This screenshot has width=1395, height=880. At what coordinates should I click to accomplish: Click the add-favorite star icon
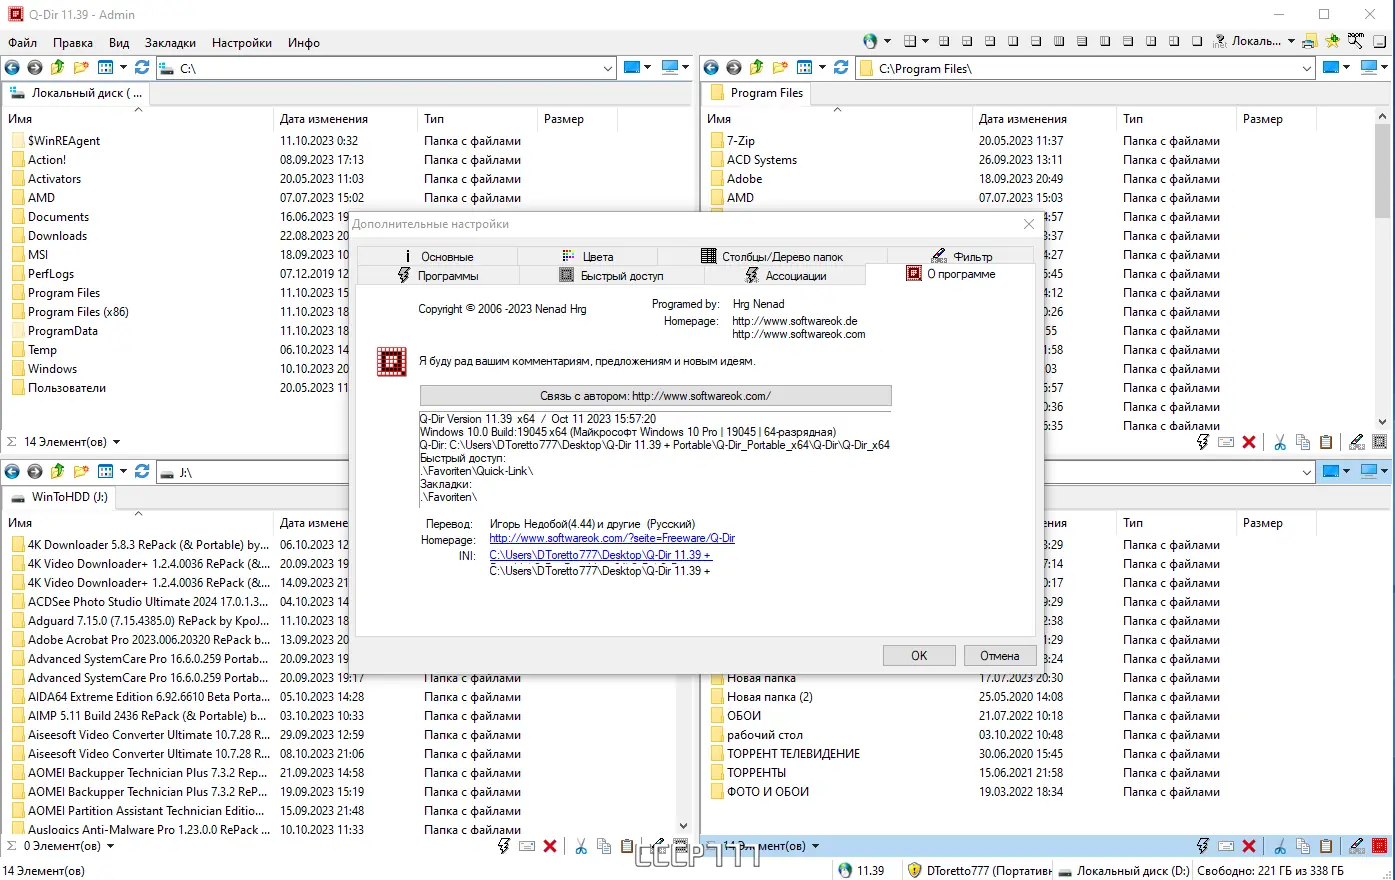tap(1332, 41)
